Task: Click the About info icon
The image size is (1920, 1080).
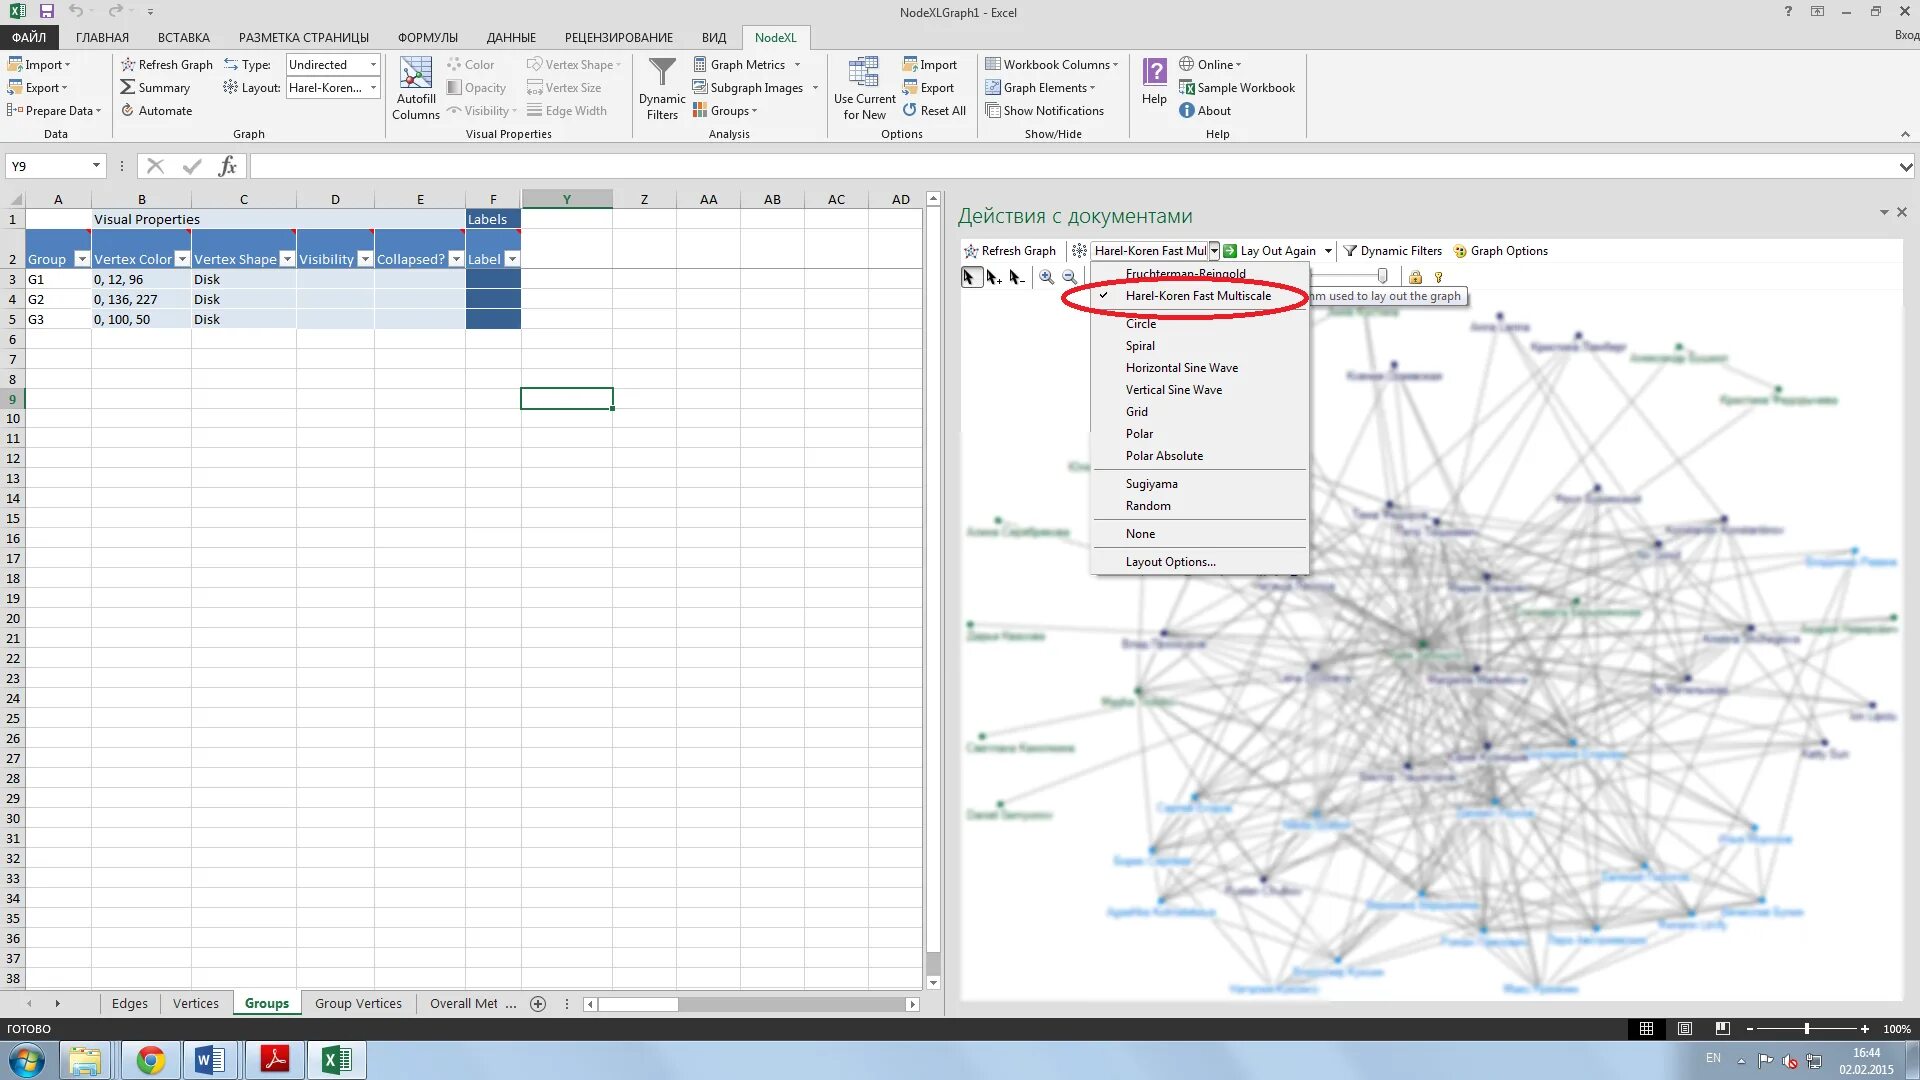Action: point(1186,110)
